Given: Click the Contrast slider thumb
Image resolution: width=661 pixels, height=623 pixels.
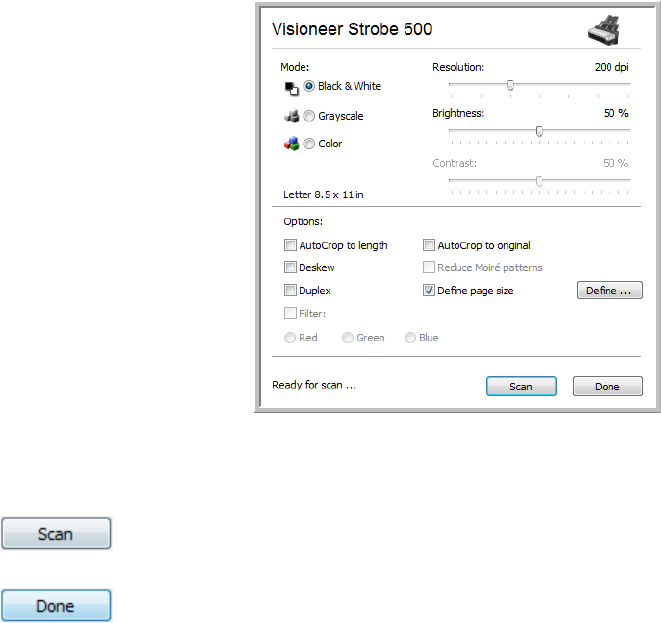Looking at the screenshot, I should point(539,181).
